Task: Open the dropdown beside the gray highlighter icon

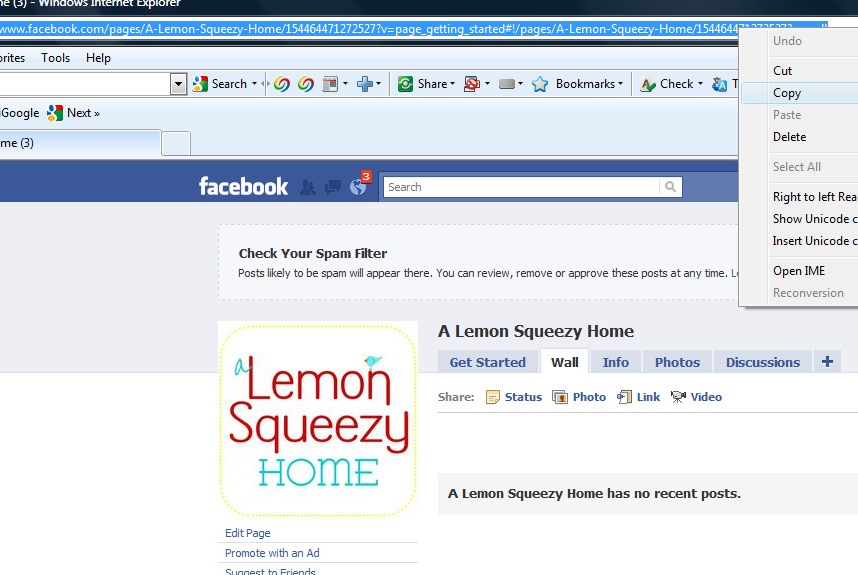Action: 520,84
